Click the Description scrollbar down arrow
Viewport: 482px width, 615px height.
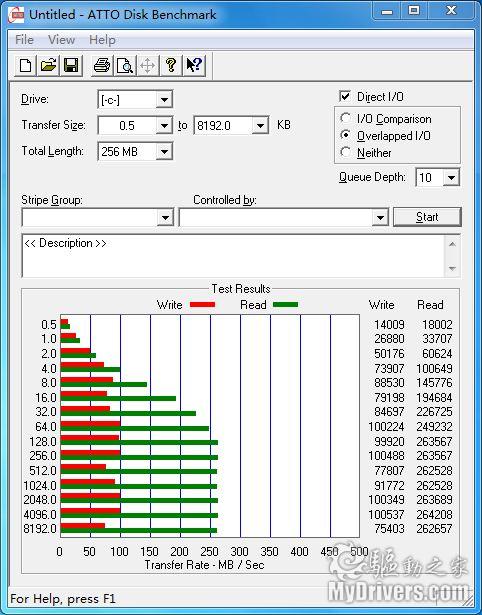coord(452,268)
